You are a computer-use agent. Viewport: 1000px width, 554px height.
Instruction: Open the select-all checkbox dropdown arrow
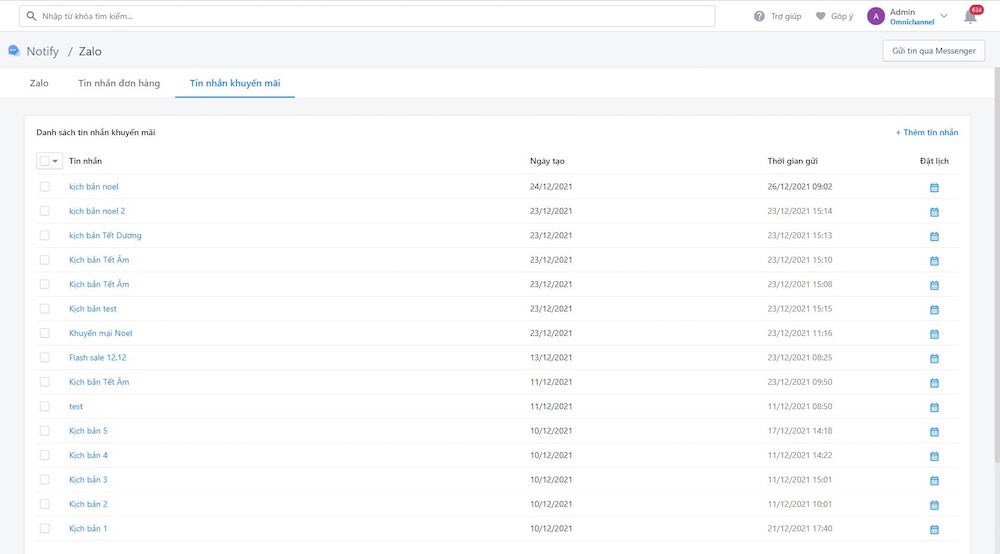point(56,161)
